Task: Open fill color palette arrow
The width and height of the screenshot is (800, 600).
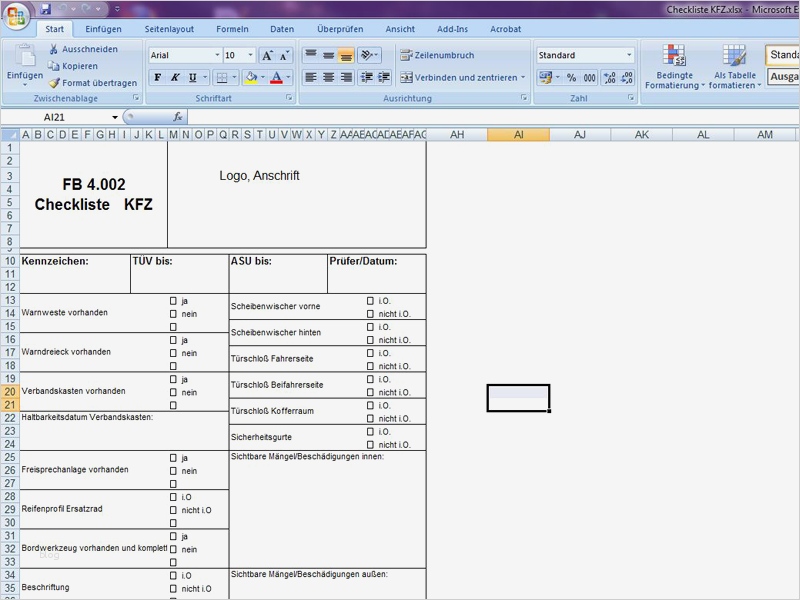Action: tap(263, 78)
